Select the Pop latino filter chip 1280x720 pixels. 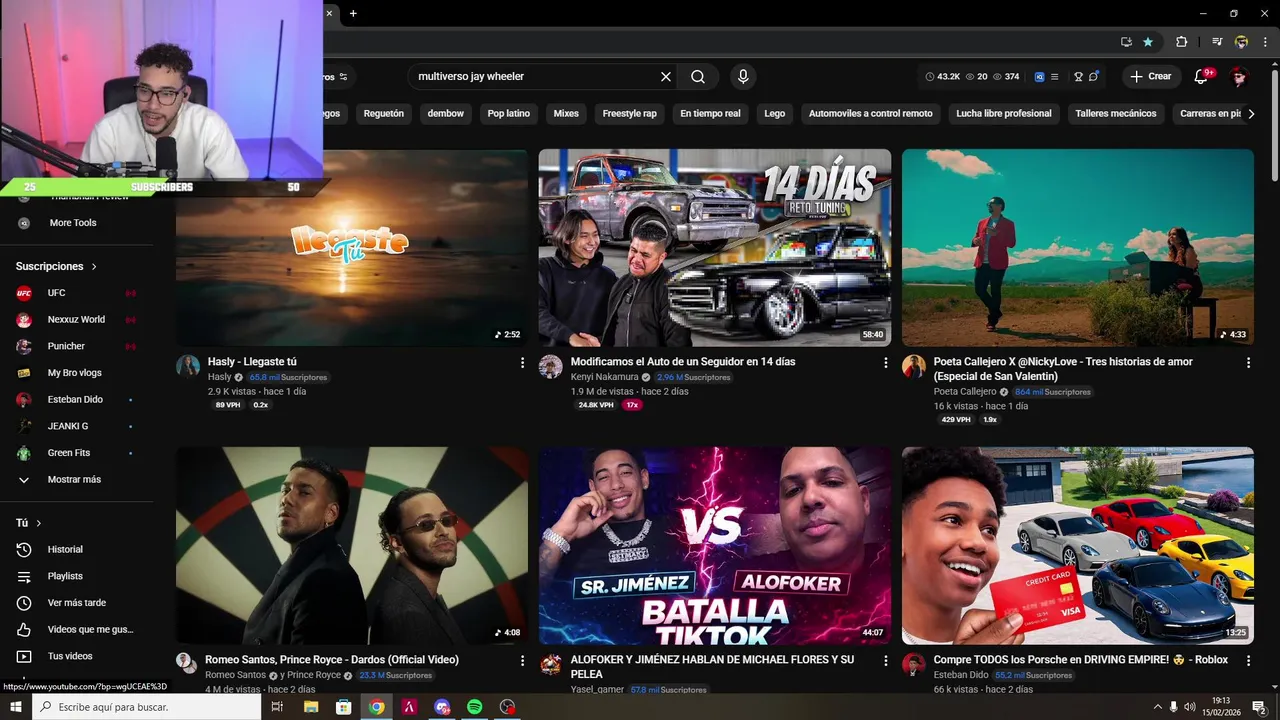509,114
